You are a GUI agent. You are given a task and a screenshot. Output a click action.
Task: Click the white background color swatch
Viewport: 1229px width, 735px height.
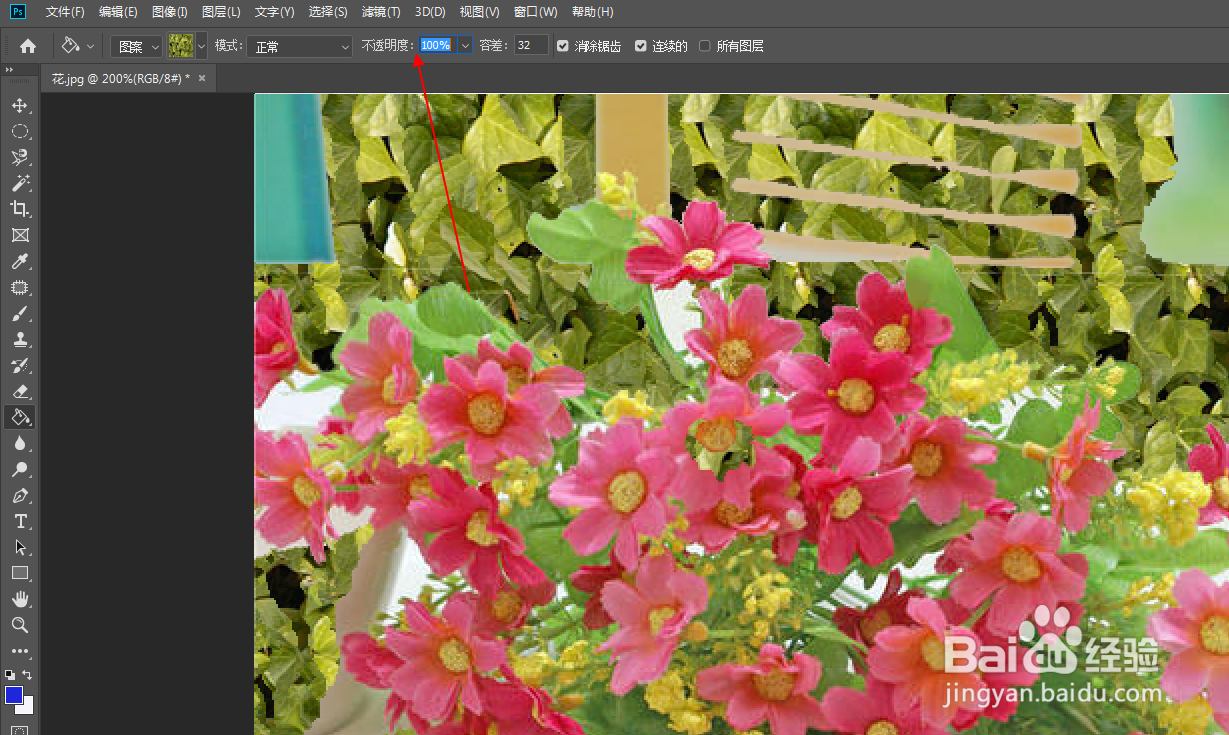coord(27,708)
